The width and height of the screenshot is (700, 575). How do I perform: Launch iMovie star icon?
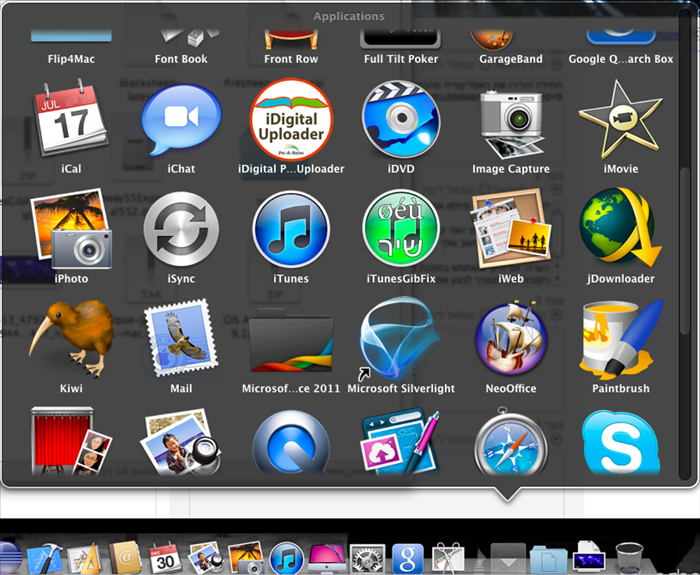pyautogui.click(x=621, y=119)
